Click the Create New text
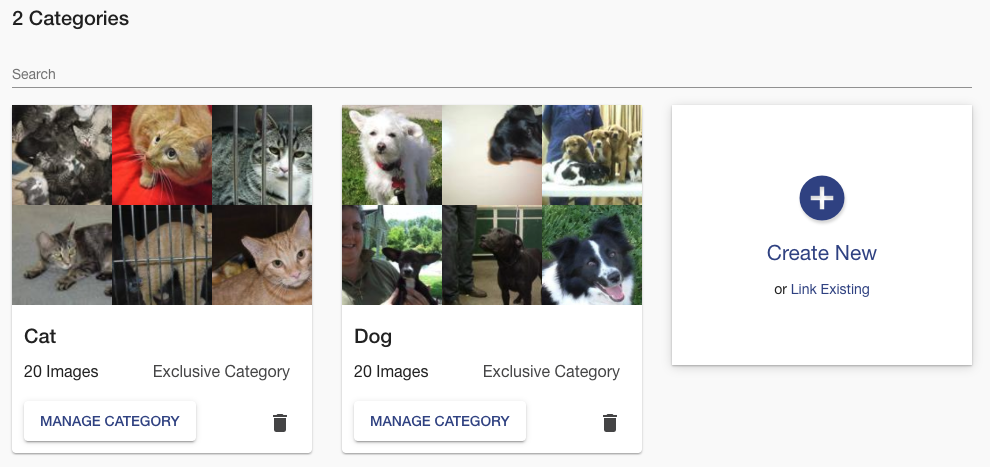The width and height of the screenshot is (990, 467). pos(822,253)
